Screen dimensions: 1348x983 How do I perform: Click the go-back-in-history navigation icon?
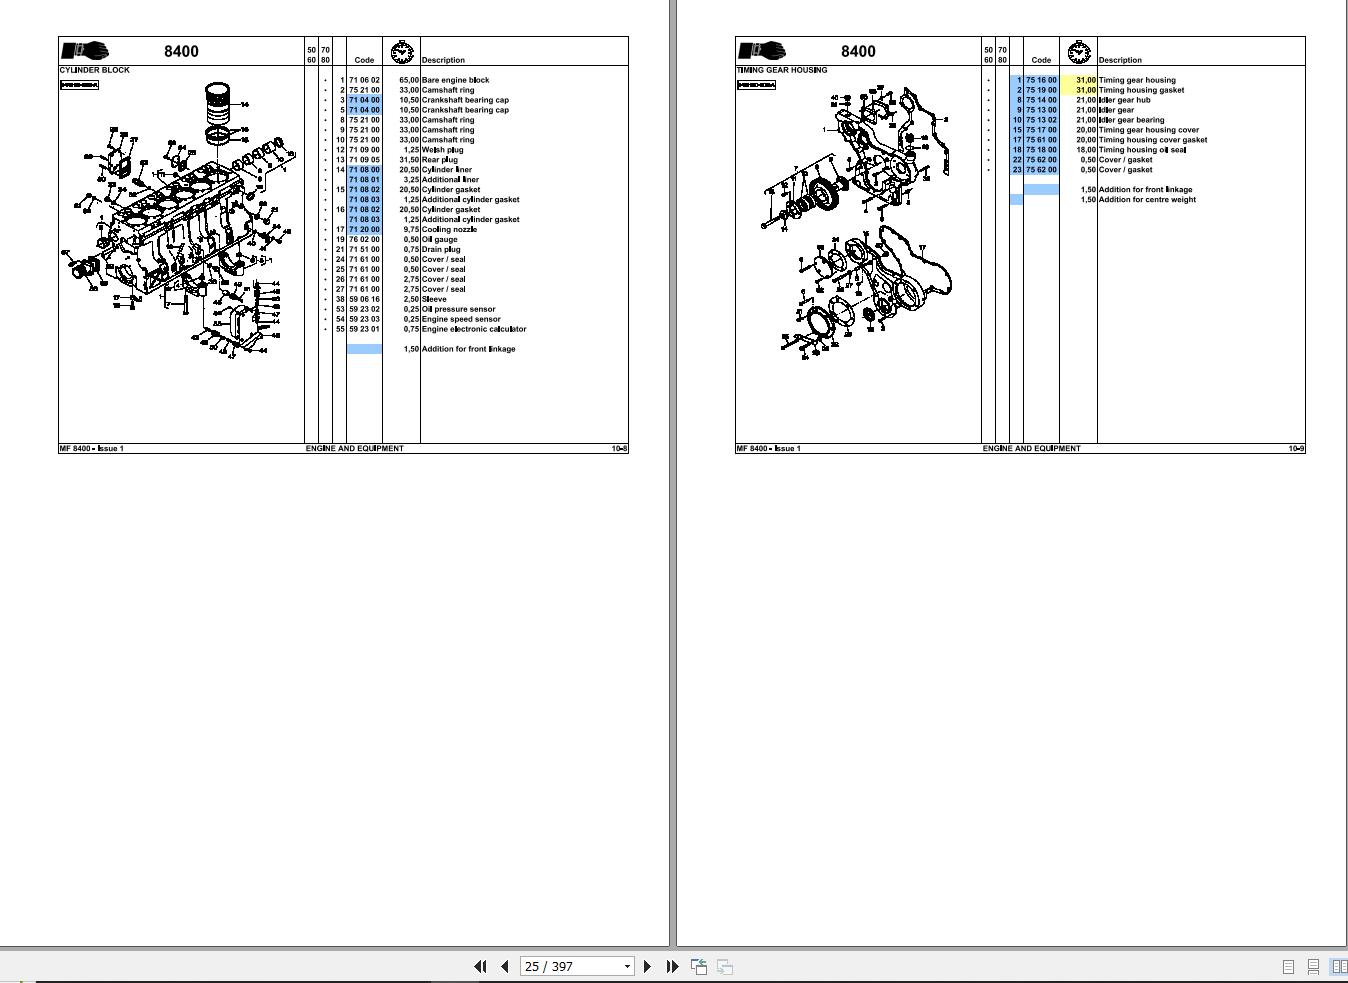coord(699,966)
